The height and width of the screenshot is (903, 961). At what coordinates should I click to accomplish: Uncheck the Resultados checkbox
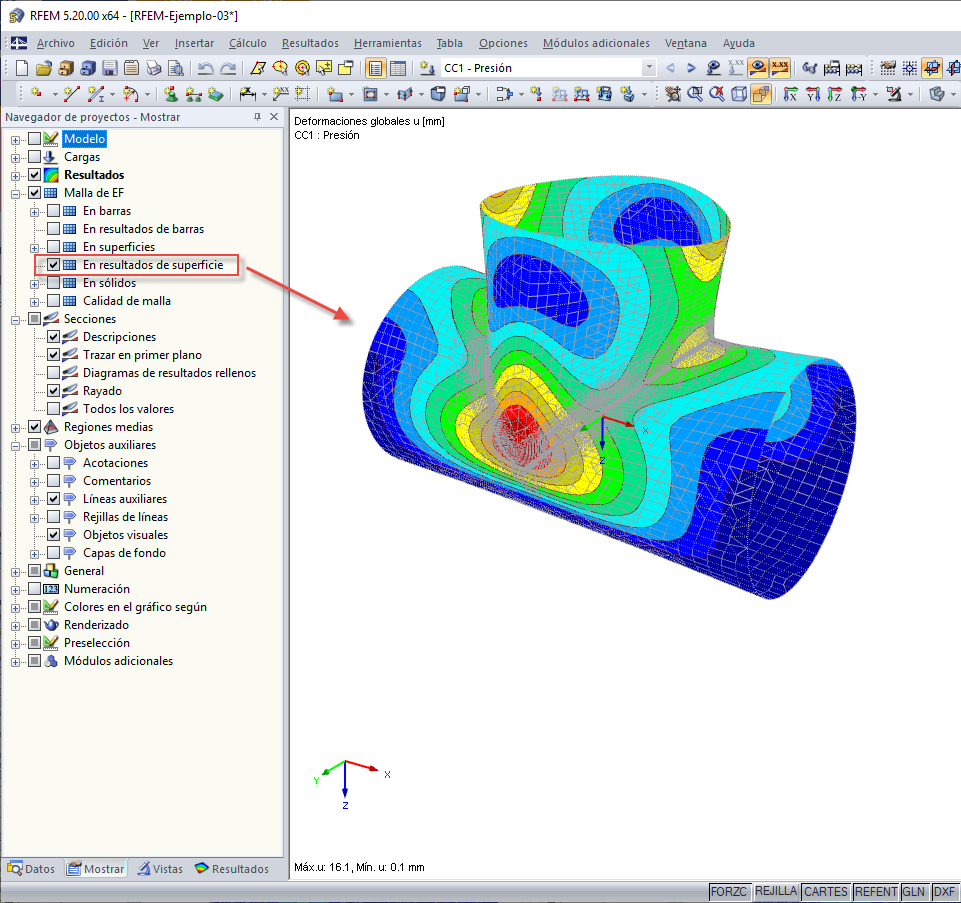34,175
